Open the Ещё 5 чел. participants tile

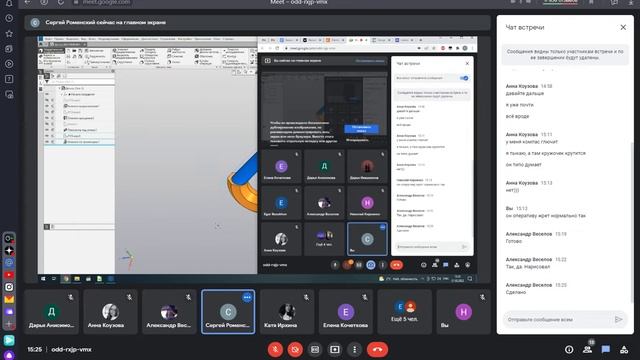(404, 312)
